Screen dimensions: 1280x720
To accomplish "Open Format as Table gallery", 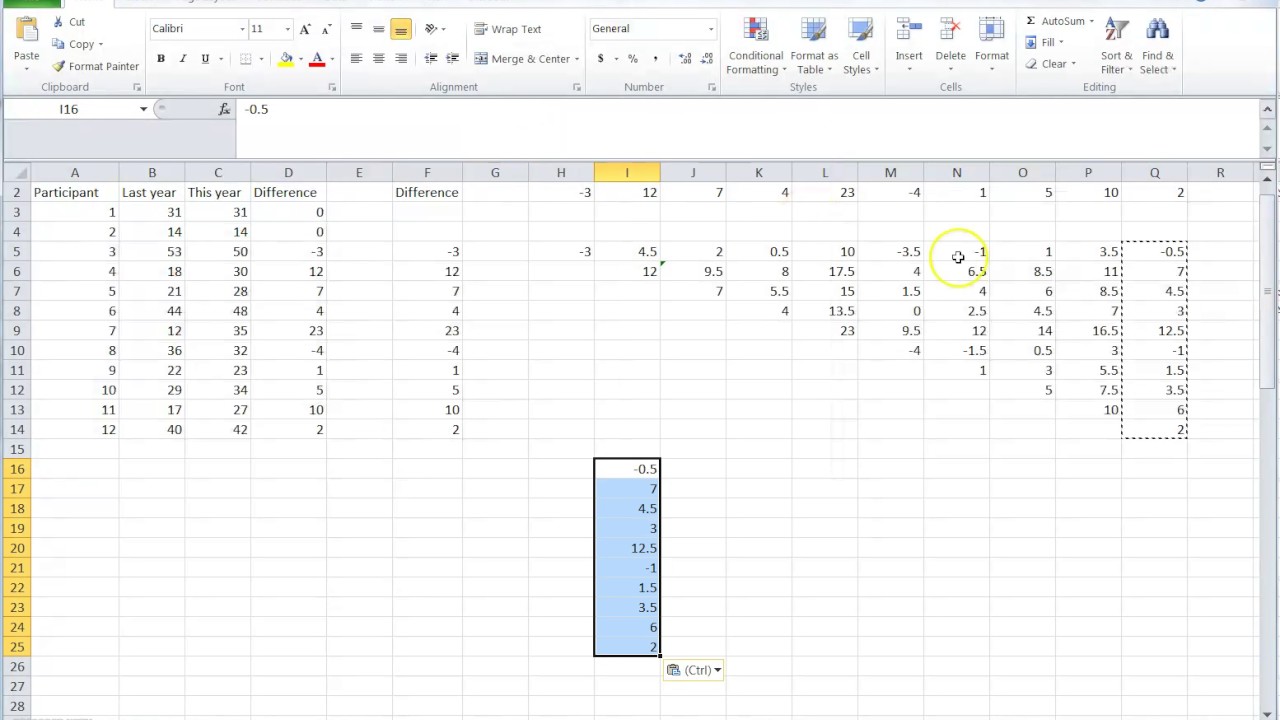I will click(814, 46).
